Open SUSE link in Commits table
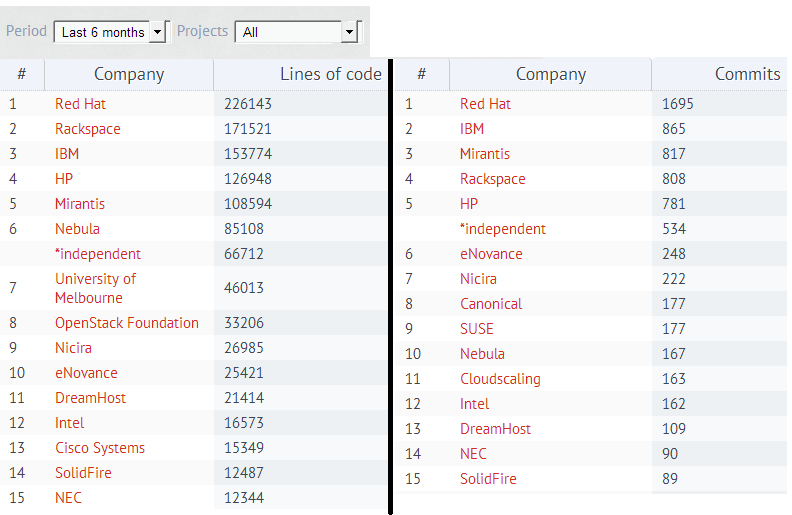This screenshot has width=792, height=515. (x=477, y=329)
